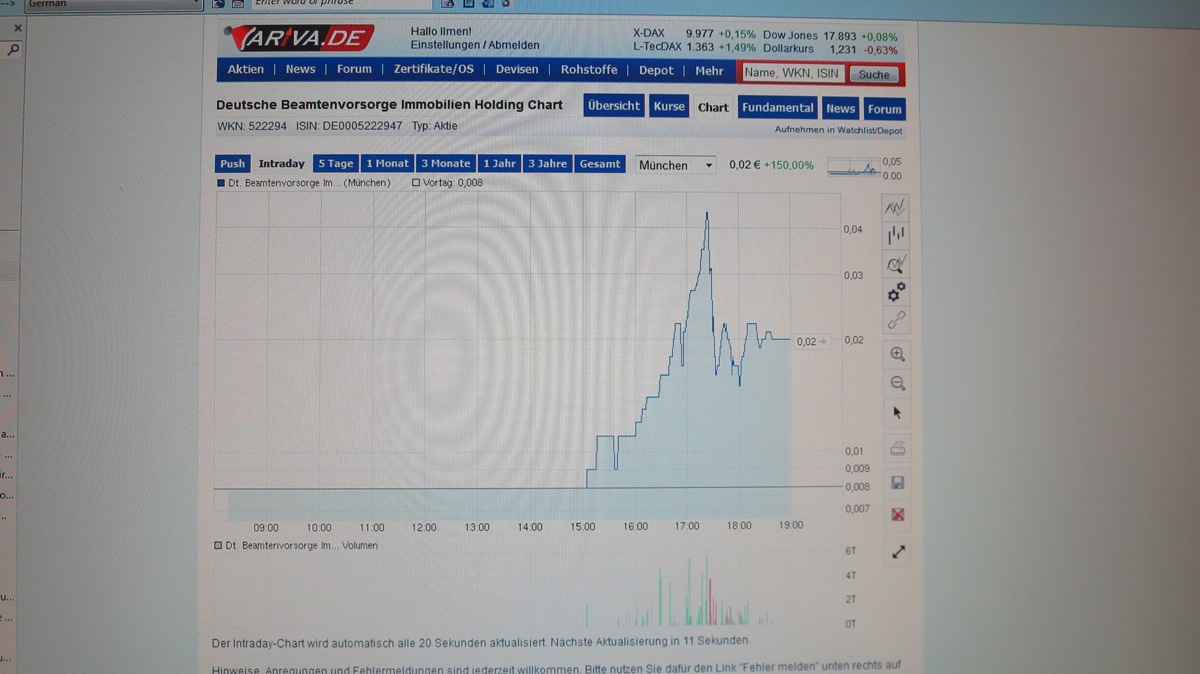Open the Einstellungen link

coord(444,45)
